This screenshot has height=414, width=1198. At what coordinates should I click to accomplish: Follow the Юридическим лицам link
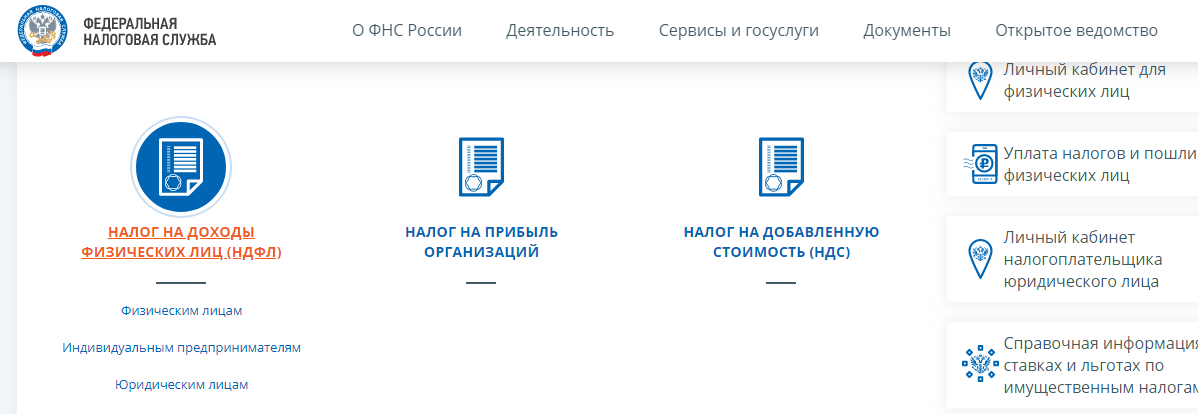tap(182, 385)
